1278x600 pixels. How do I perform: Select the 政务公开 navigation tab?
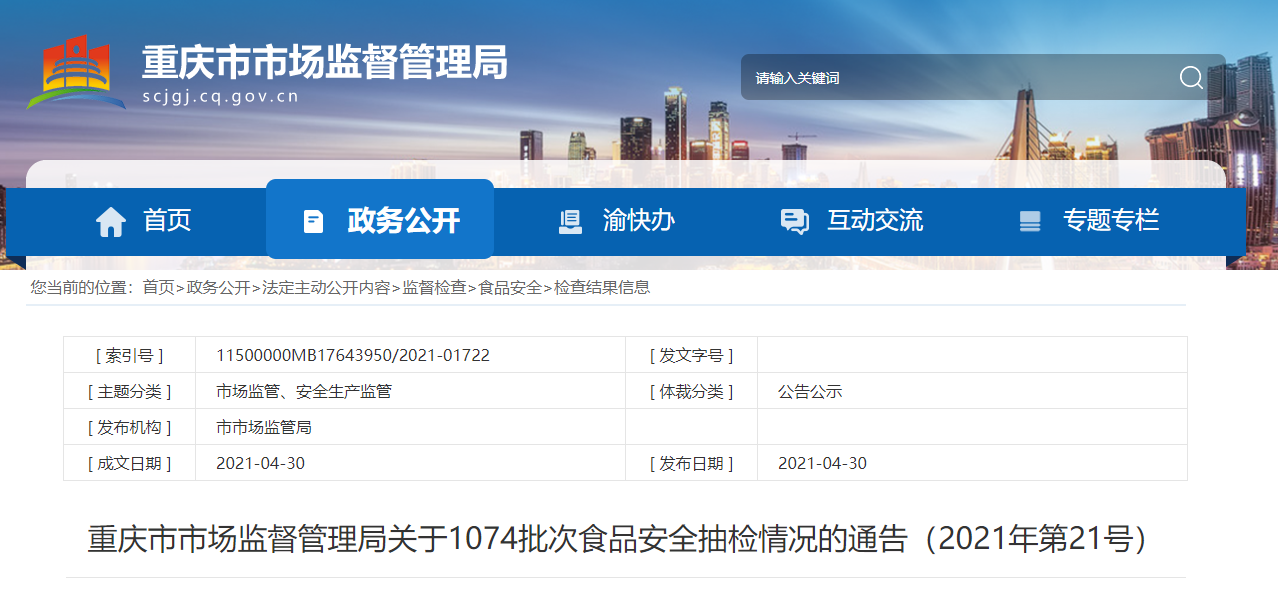click(403, 220)
